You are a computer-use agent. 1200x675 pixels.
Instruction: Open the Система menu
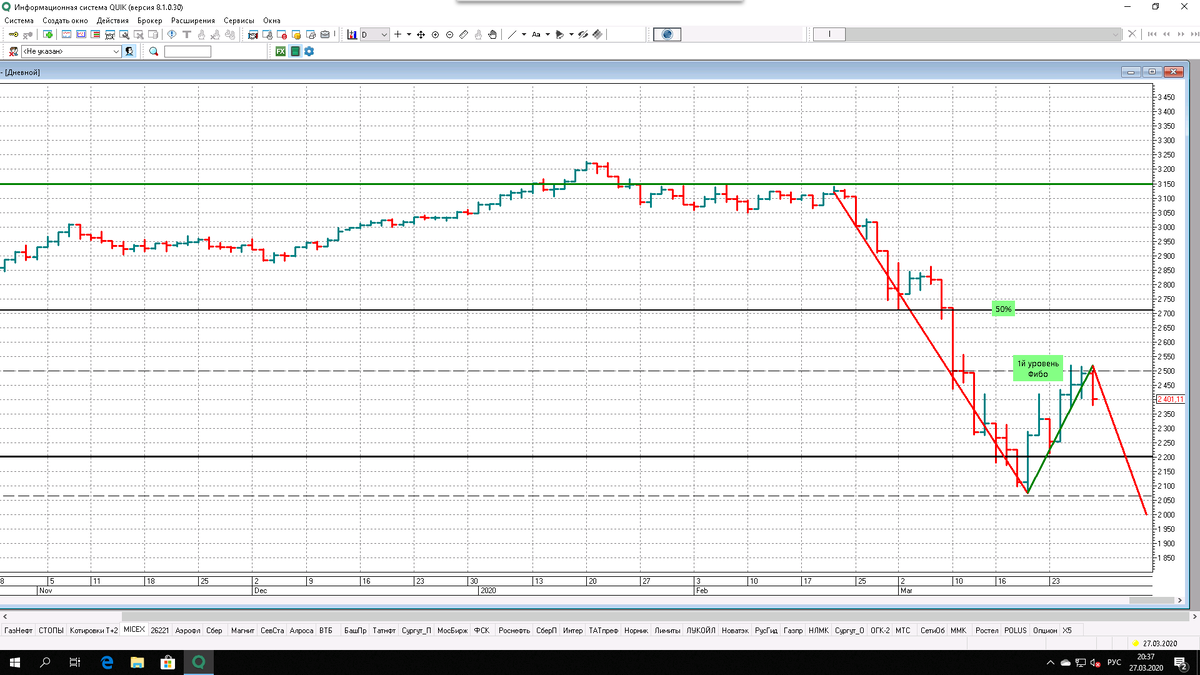[x=18, y=20]
